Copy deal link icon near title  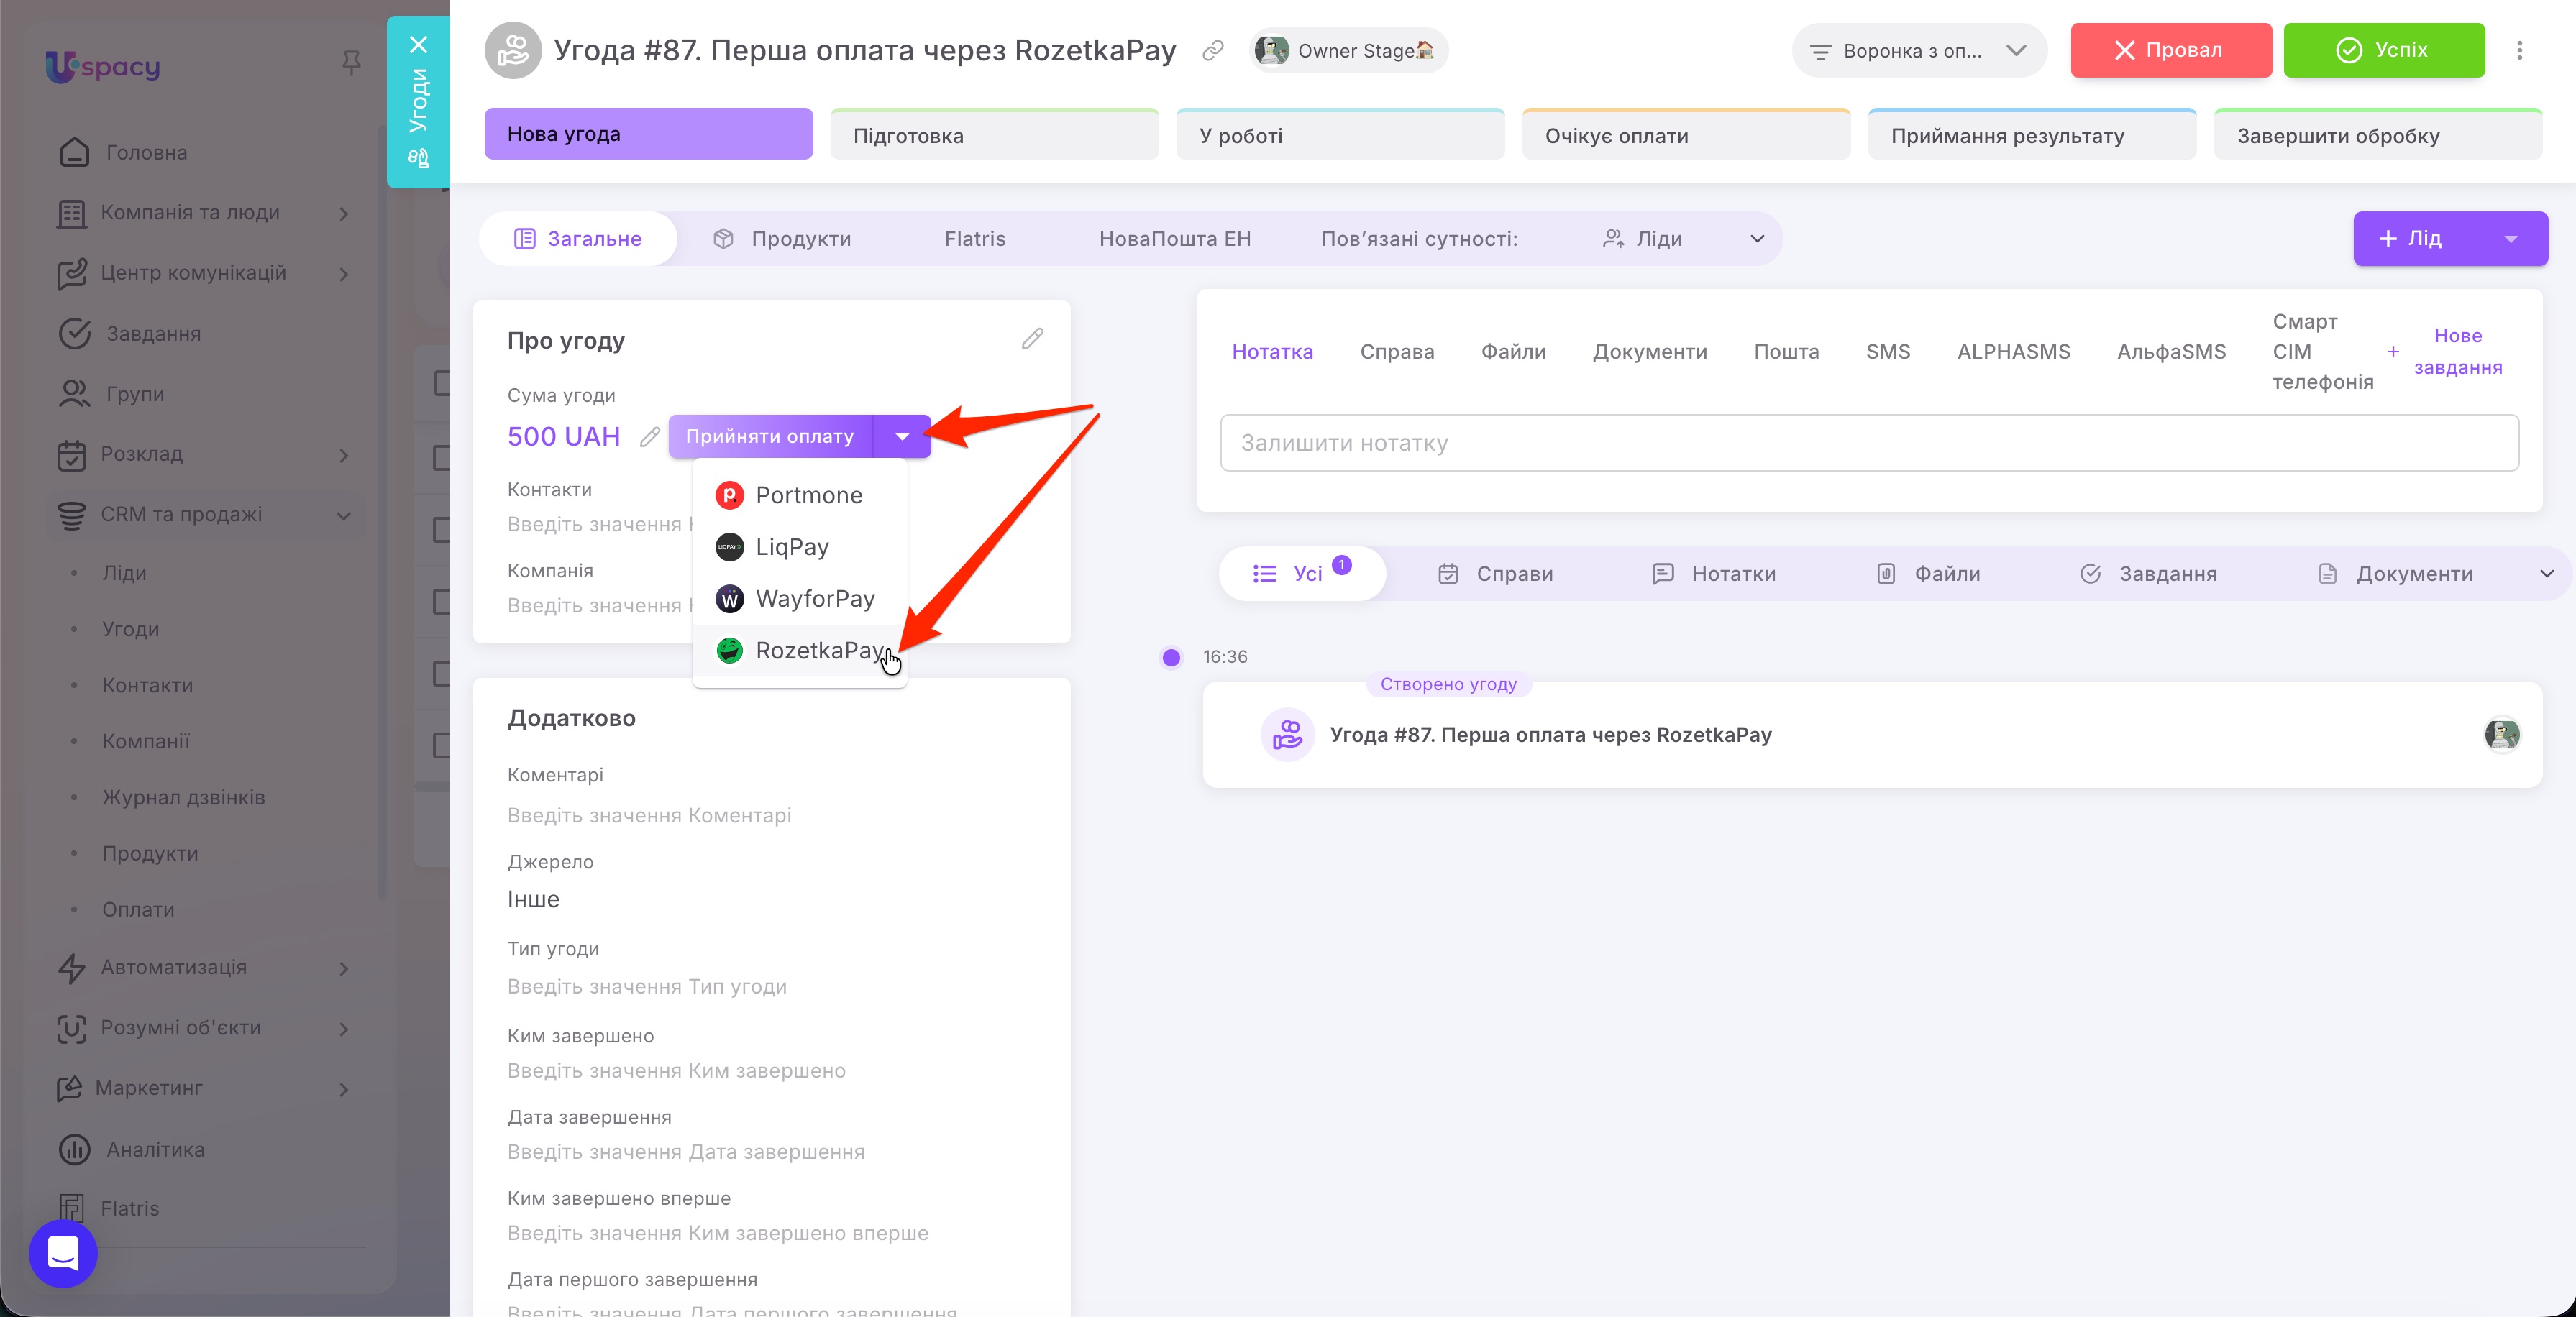1213,50
